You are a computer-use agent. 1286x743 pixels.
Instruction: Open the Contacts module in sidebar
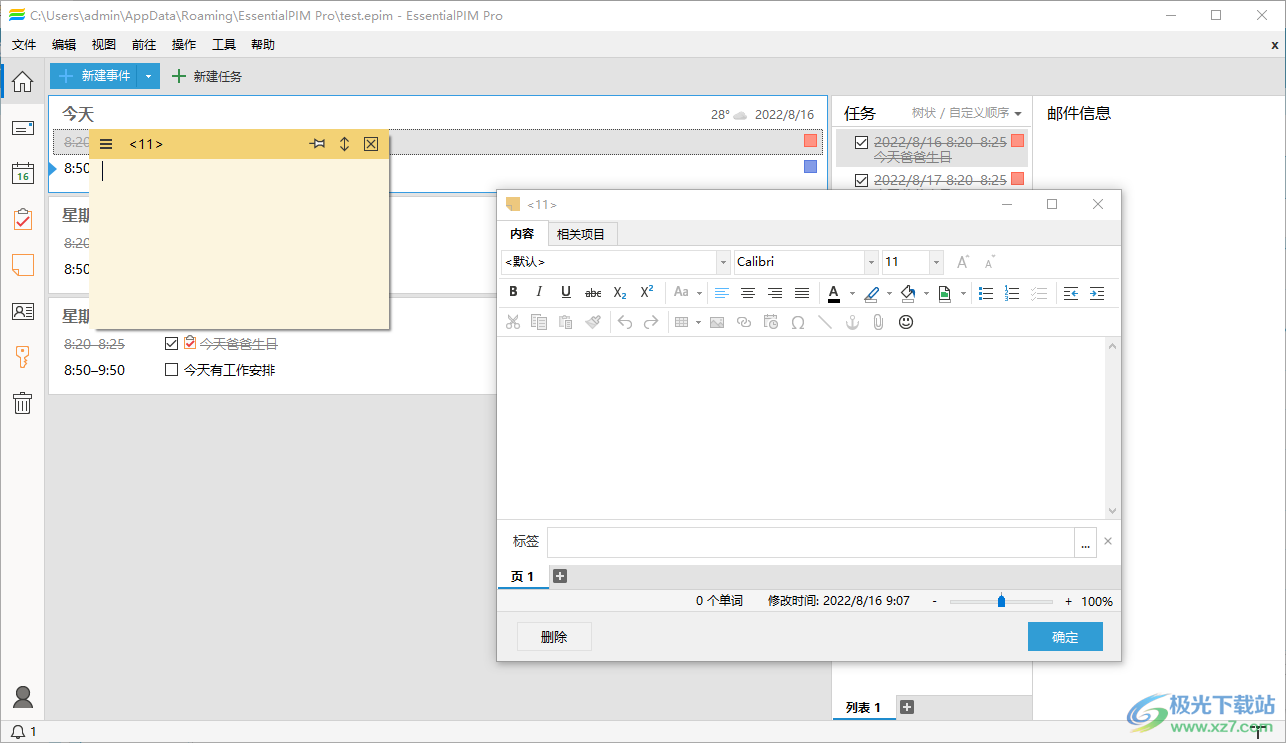tap(22, 311)
